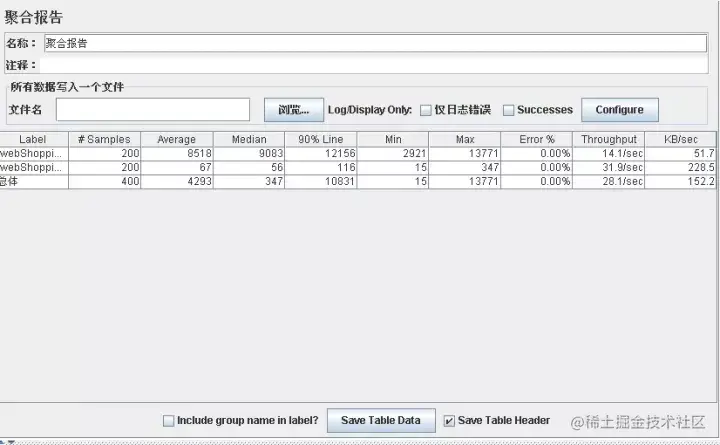
Task: Open the Configure button
Action: click(619, 110)
